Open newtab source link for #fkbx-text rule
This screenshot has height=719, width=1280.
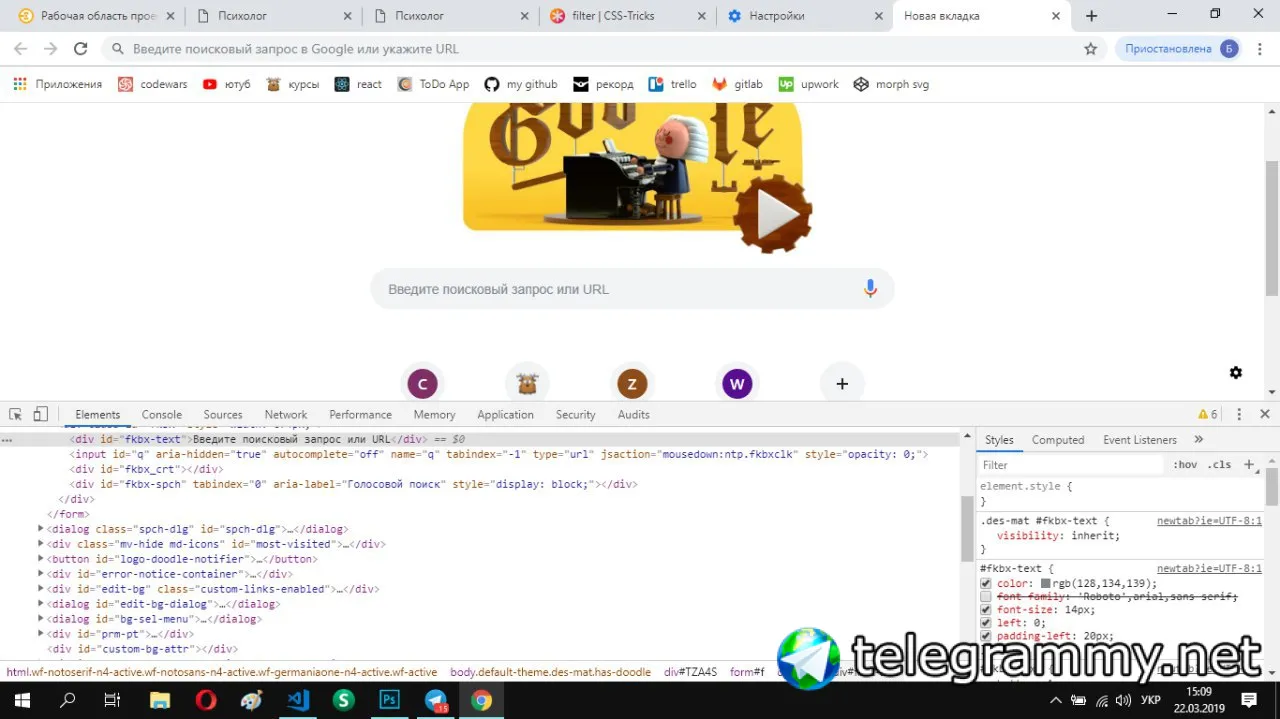pos(1209,568)
